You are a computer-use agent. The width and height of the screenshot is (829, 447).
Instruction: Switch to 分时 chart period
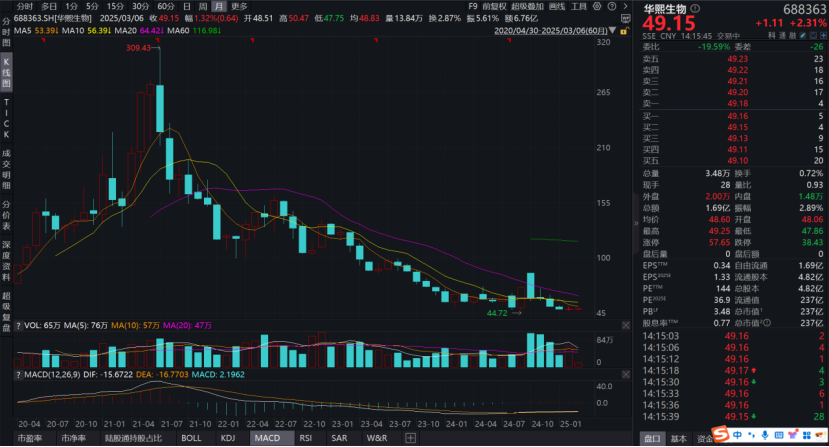(x=25, y=6)
